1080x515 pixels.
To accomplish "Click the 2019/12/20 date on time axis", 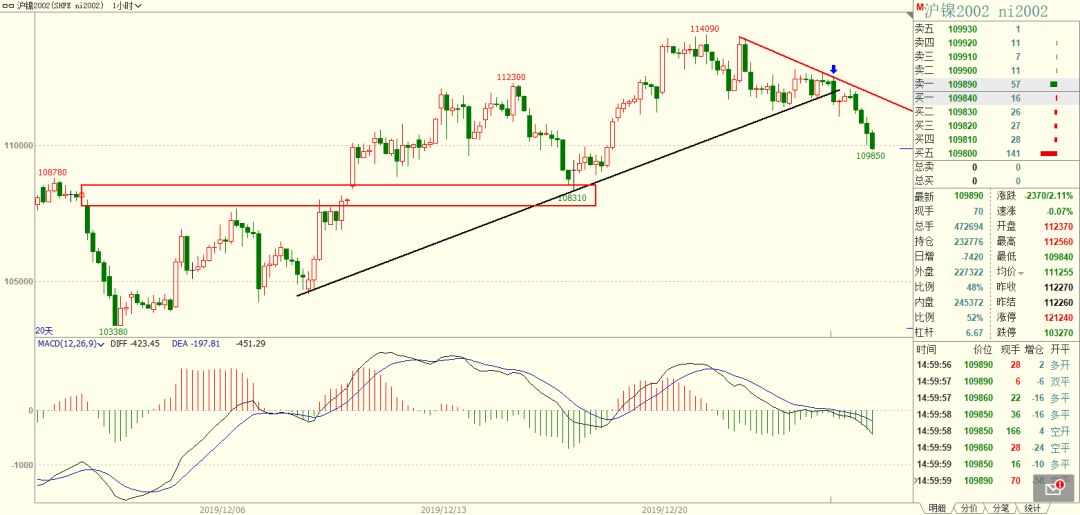I will [x=665, y=510].
